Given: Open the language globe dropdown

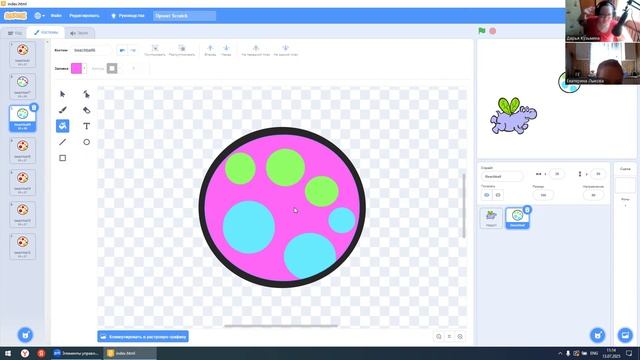Looking at the screenshot, I should (x=40, y=16).
